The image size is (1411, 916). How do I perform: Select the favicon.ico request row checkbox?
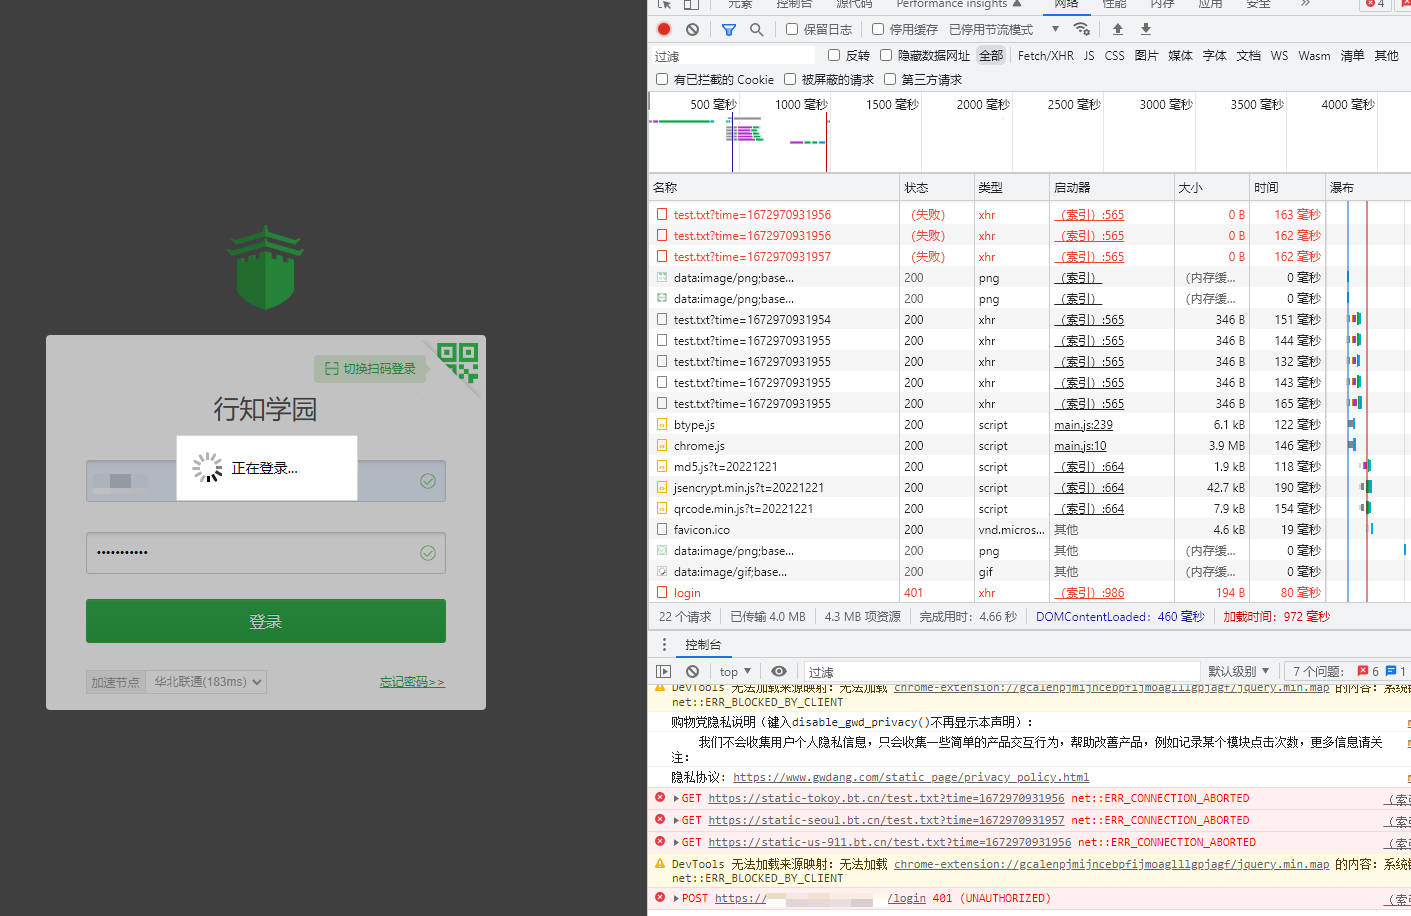click(662, 530)
